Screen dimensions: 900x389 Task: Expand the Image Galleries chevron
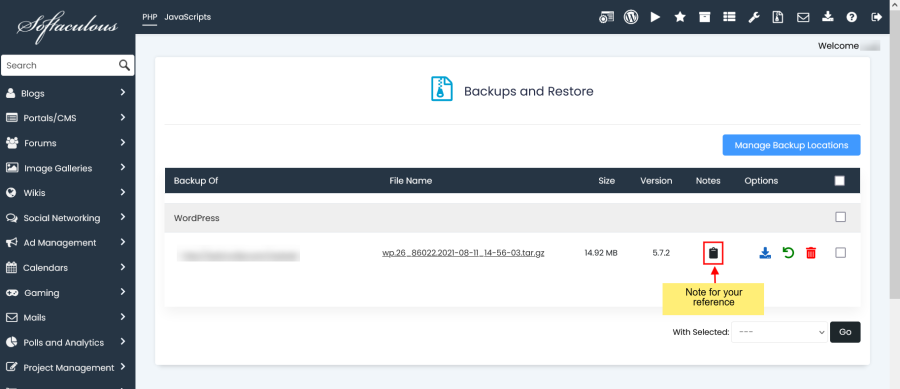(x=123, y=168)
